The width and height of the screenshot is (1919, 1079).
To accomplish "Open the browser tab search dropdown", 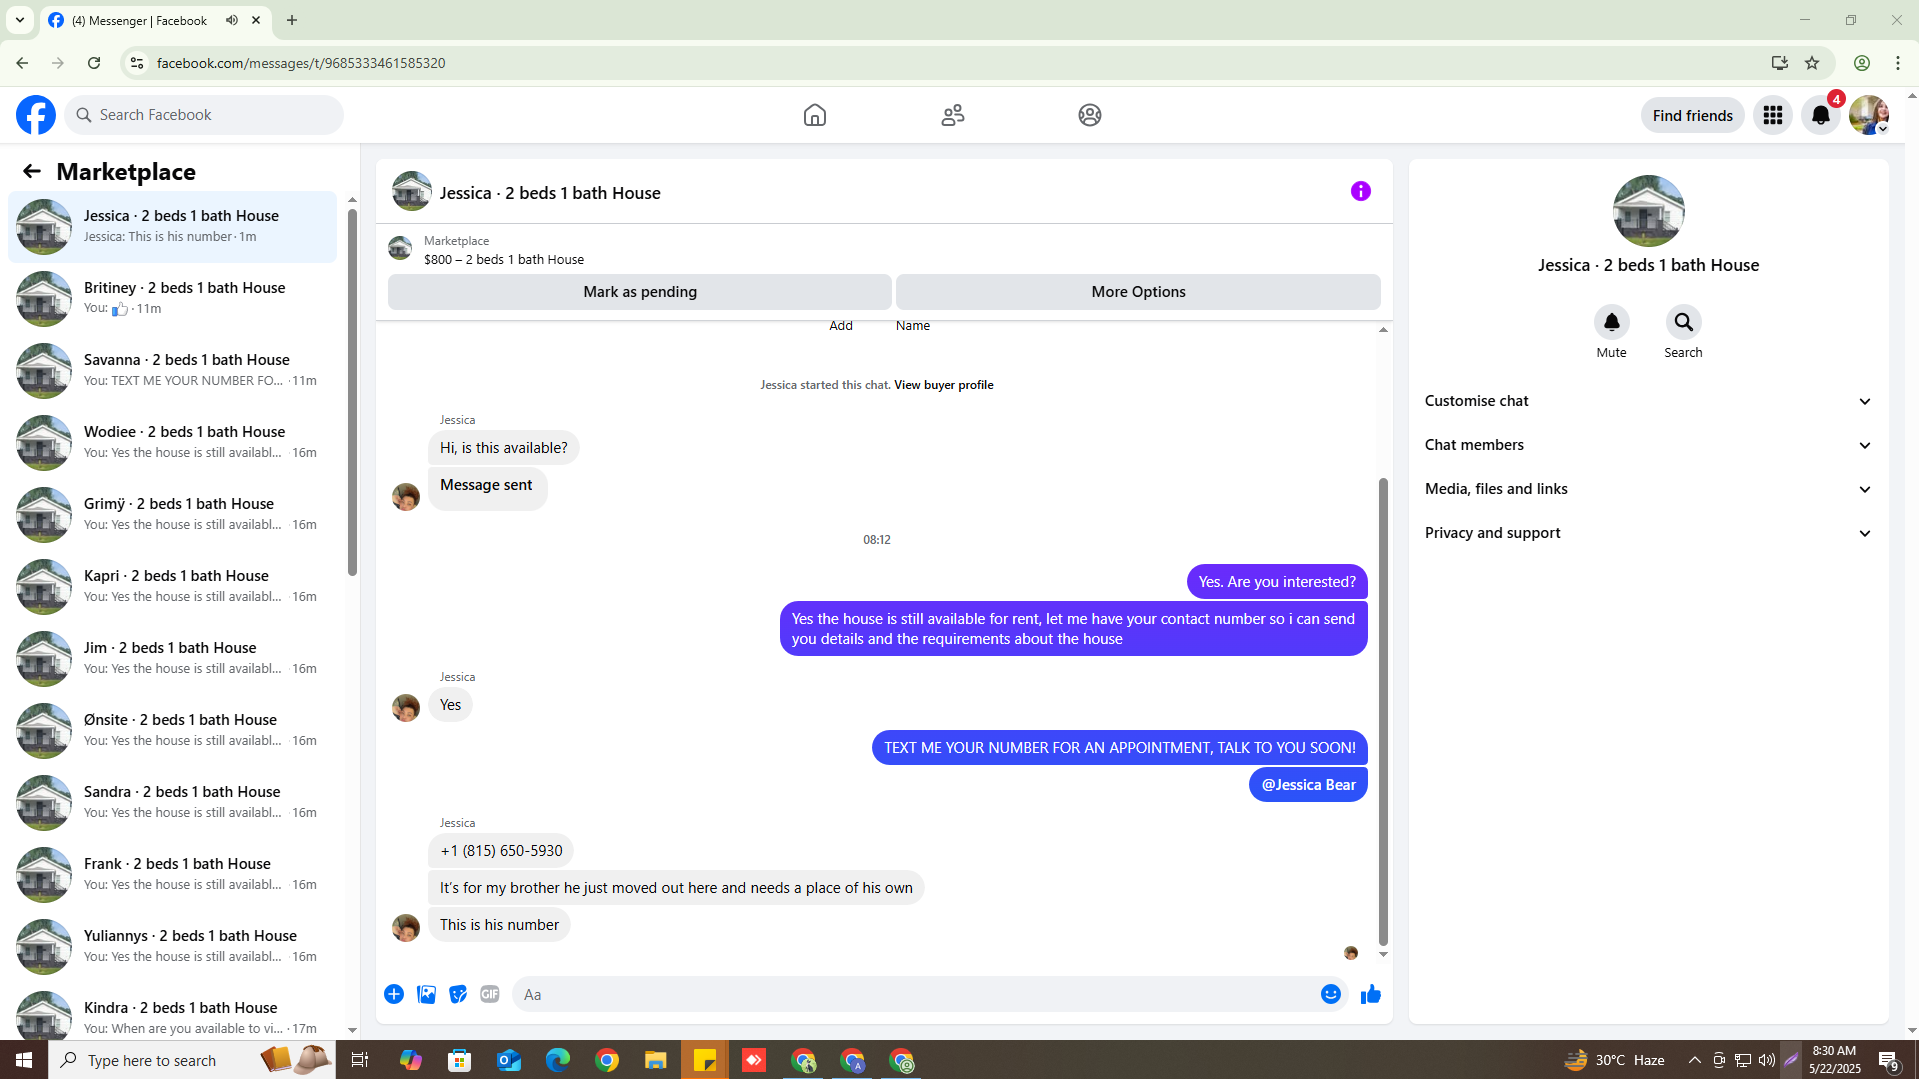I will click(20, 20).
